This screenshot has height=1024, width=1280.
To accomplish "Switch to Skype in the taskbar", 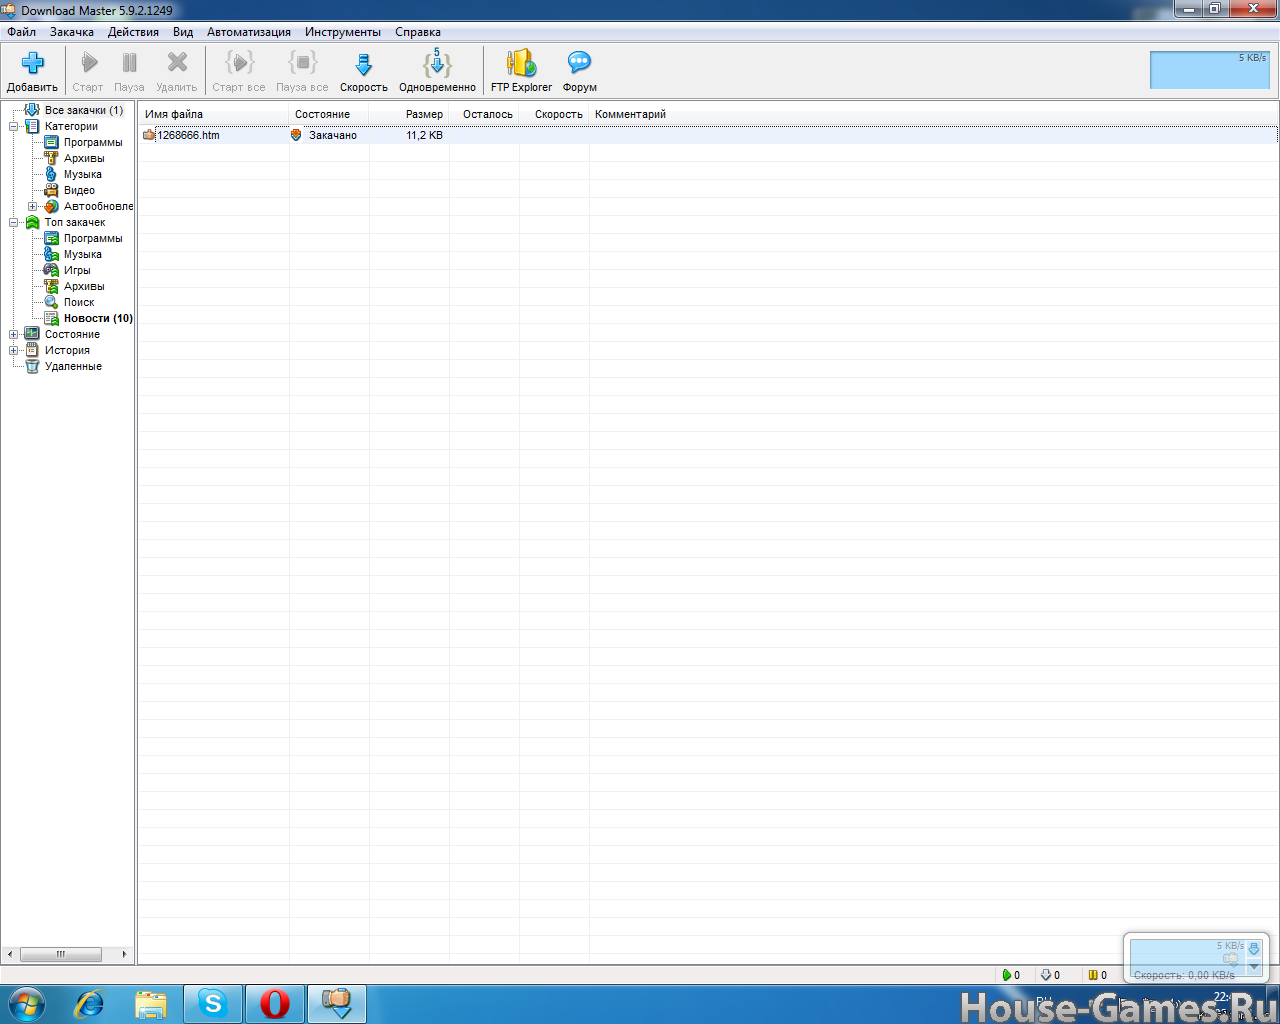I will click(x=213, y=1004).
